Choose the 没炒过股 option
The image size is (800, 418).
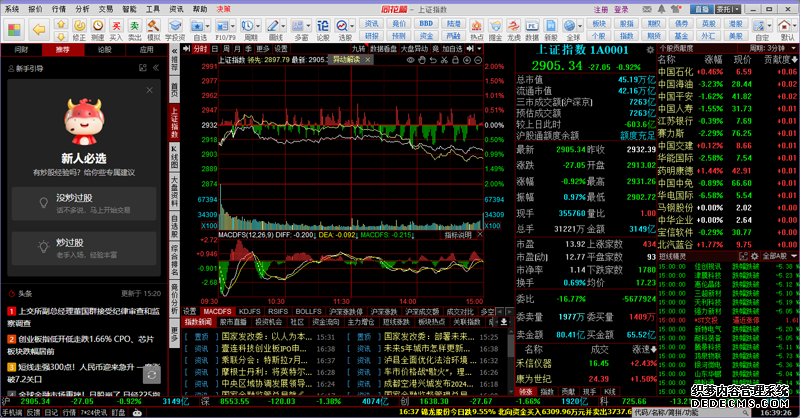(84, 203)
